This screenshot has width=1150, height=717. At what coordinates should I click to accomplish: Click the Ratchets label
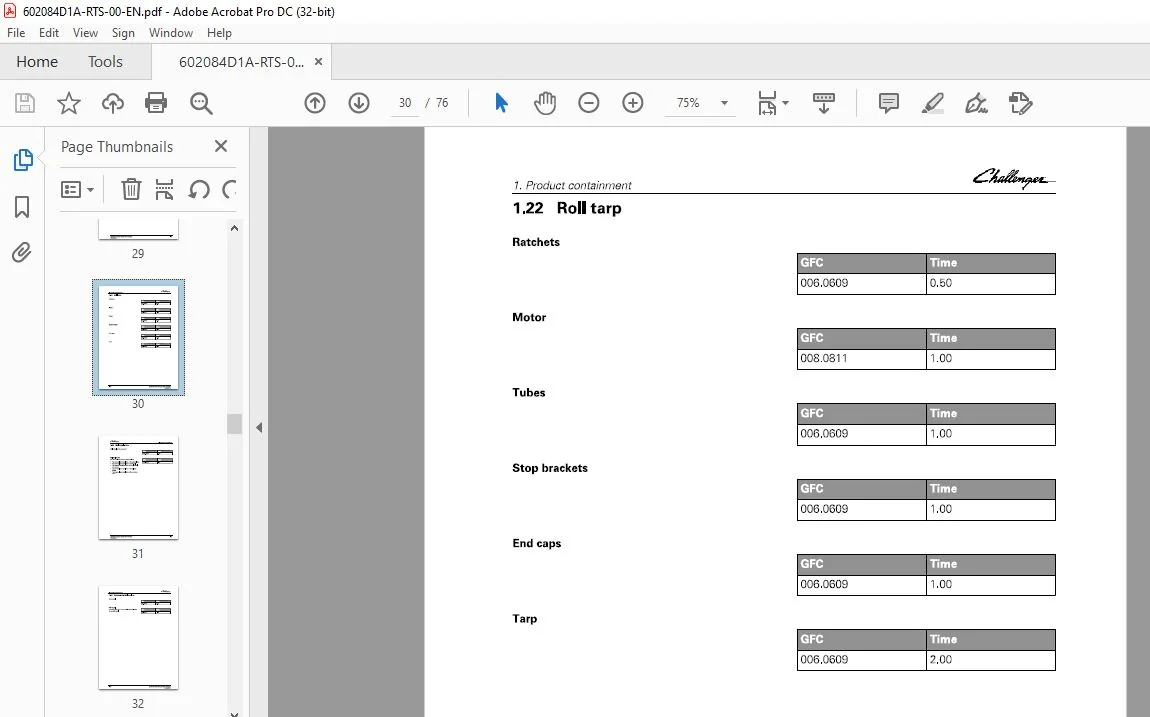[x=536, y=242]
